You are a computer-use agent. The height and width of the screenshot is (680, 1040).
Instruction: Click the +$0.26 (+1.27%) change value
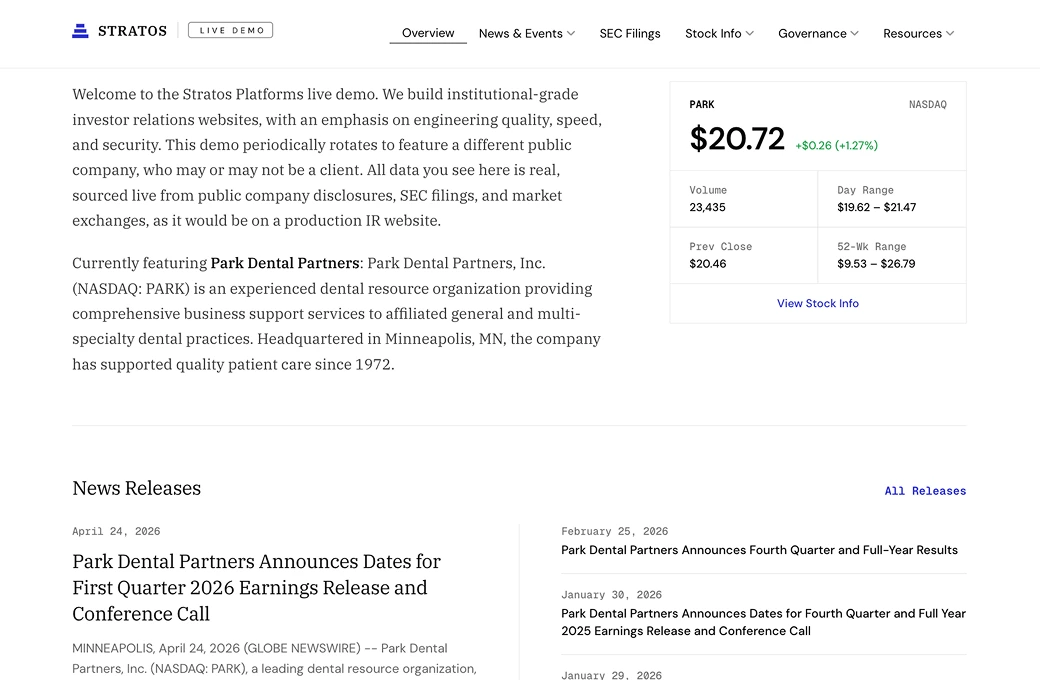click(x=836, y=145)
